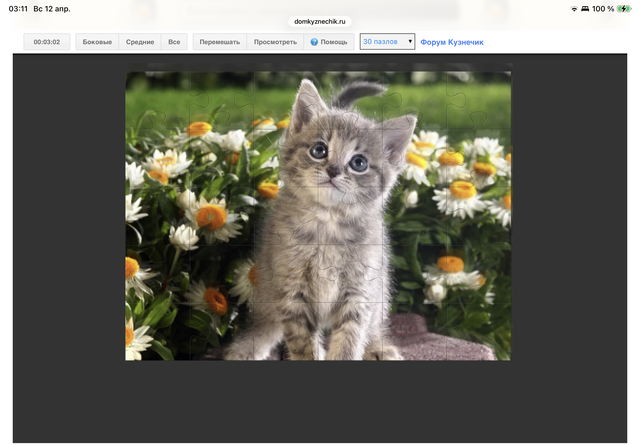
Task: Shuffle pieces with Перемешать button
Action: (x=219, y=43)
